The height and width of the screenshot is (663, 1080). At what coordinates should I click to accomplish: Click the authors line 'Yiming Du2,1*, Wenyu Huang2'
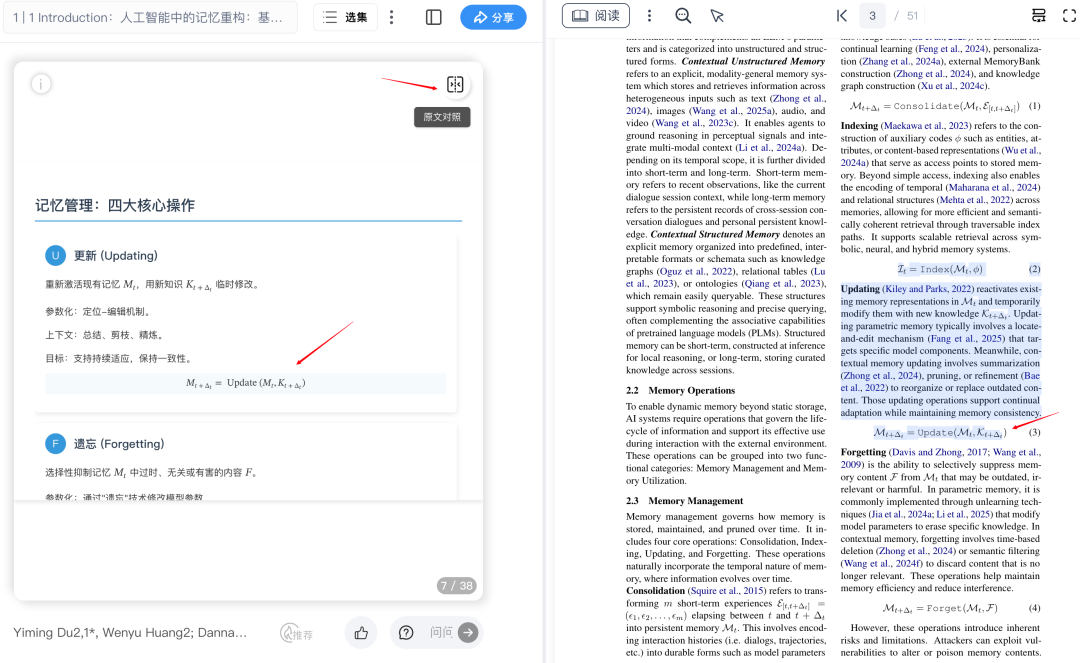(130, 633)
